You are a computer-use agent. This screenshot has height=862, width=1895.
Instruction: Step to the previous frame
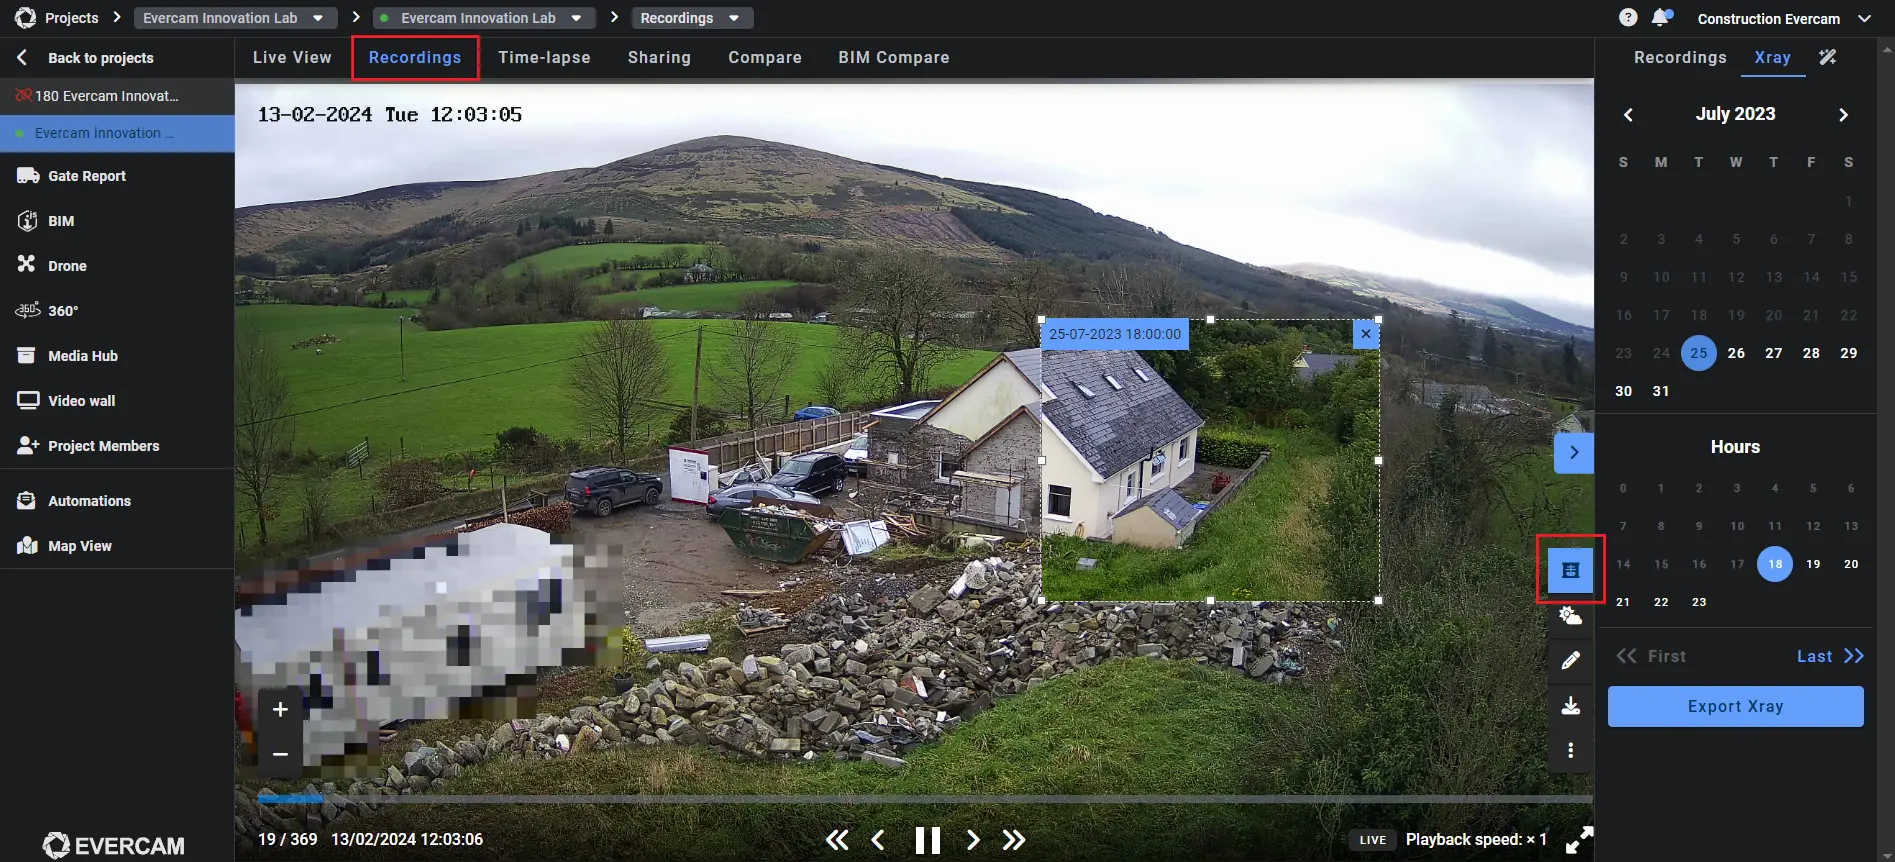tap(878, 840)
